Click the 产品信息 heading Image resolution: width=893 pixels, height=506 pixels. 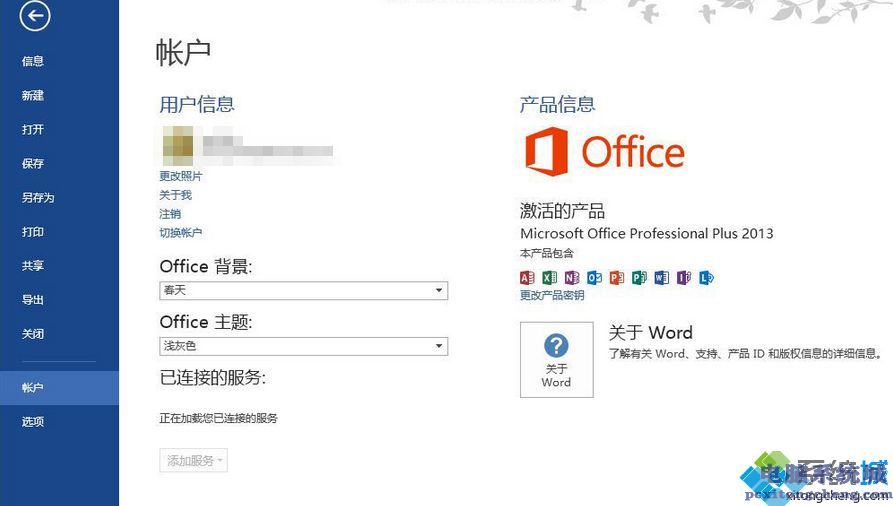(558, 104)
